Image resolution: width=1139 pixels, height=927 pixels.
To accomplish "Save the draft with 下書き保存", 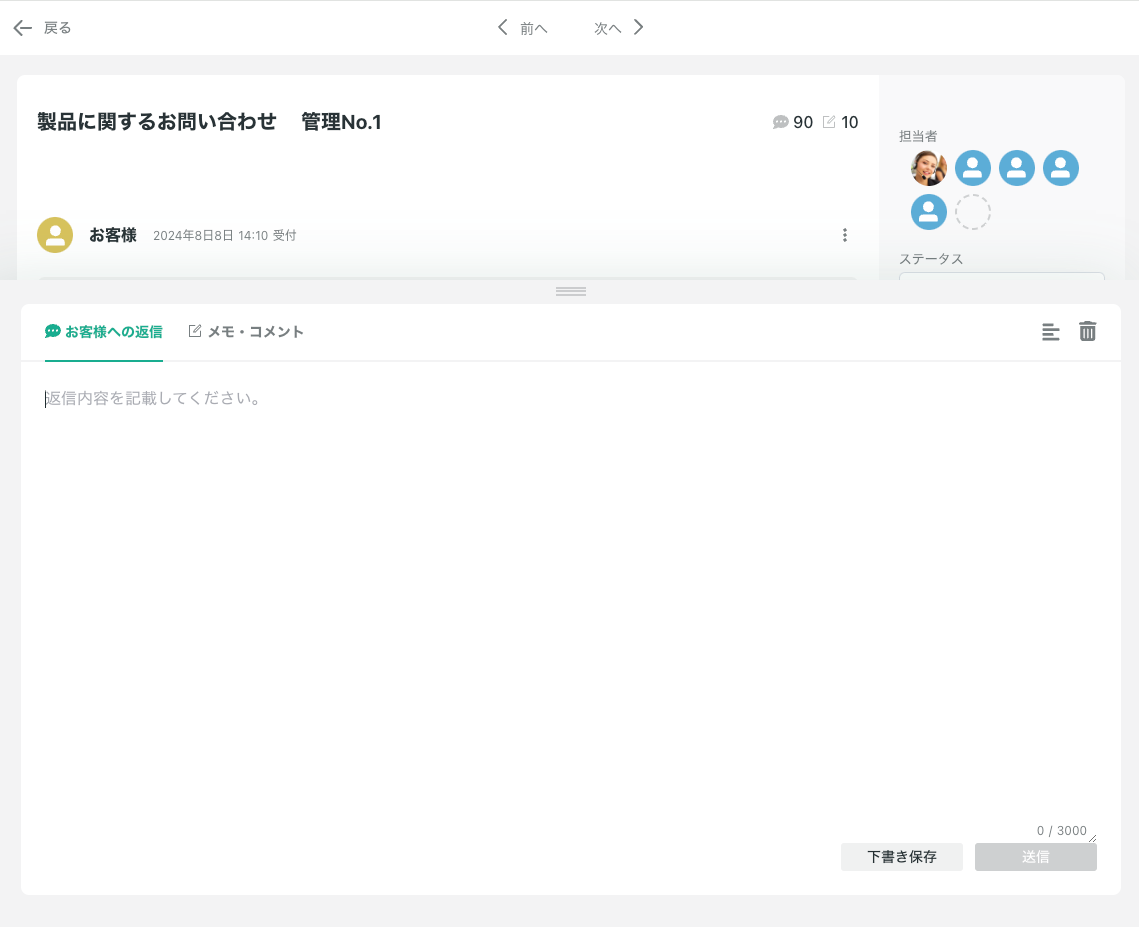I will (x=901, y=857).
